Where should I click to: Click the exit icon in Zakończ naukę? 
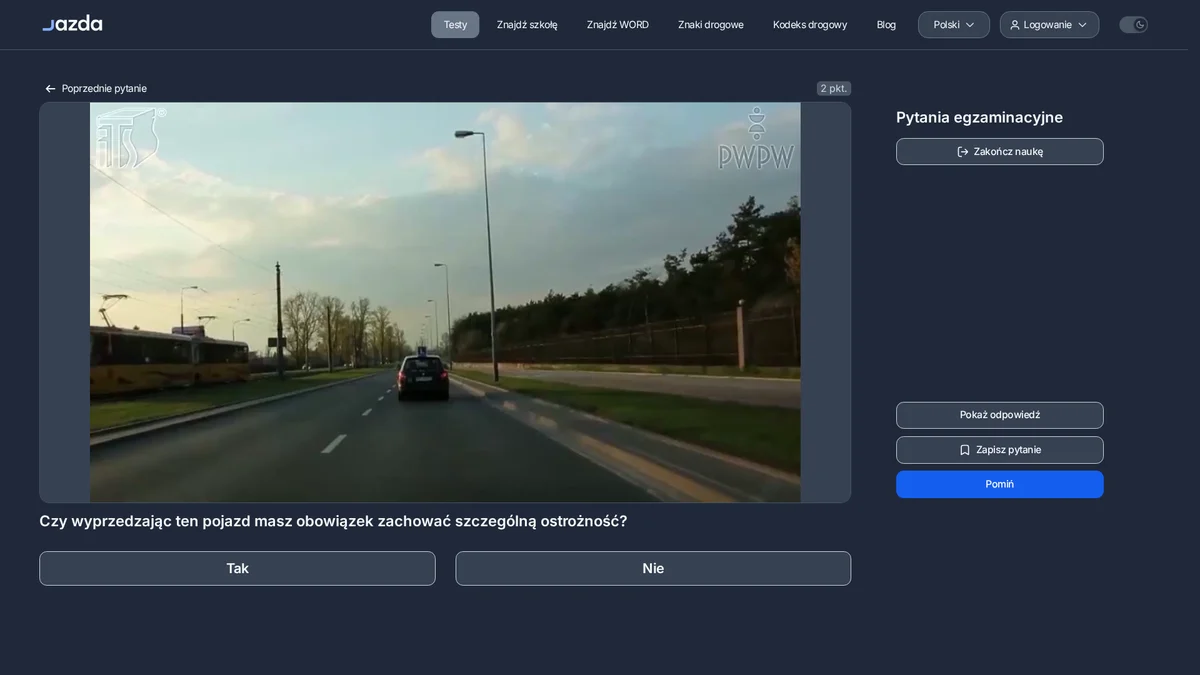point(963,152)
